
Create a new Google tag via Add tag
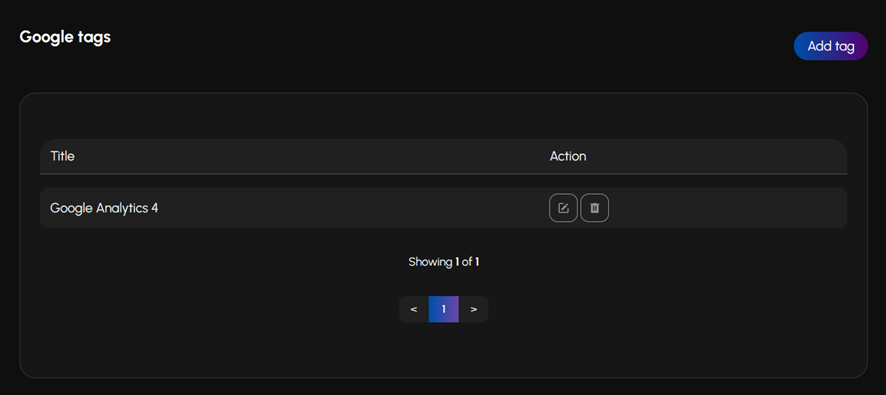point(831,46)
